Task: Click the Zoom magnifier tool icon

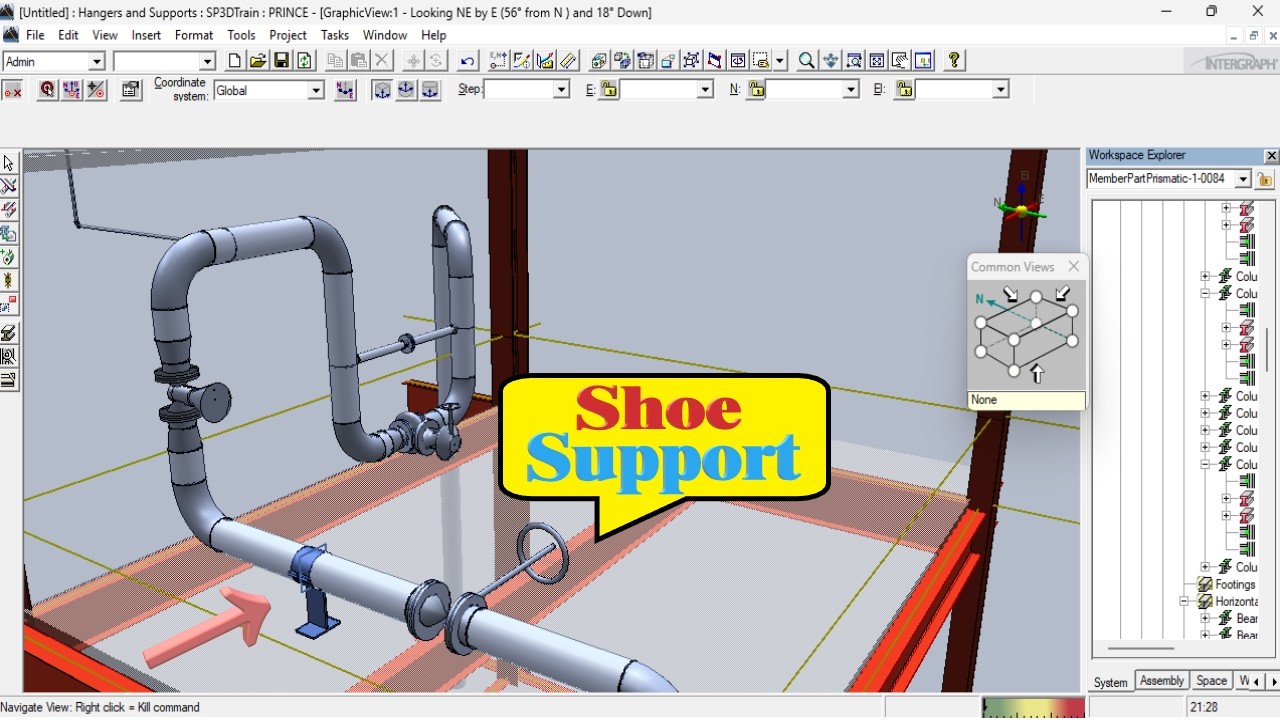Action: tap(806, 61)
